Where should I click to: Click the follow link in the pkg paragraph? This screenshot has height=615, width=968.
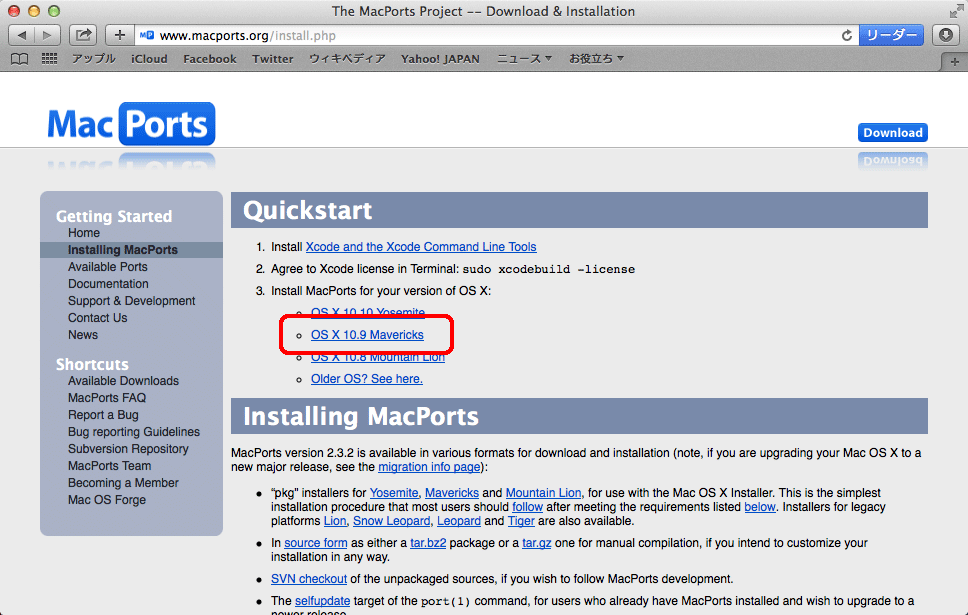coord(527,507)
